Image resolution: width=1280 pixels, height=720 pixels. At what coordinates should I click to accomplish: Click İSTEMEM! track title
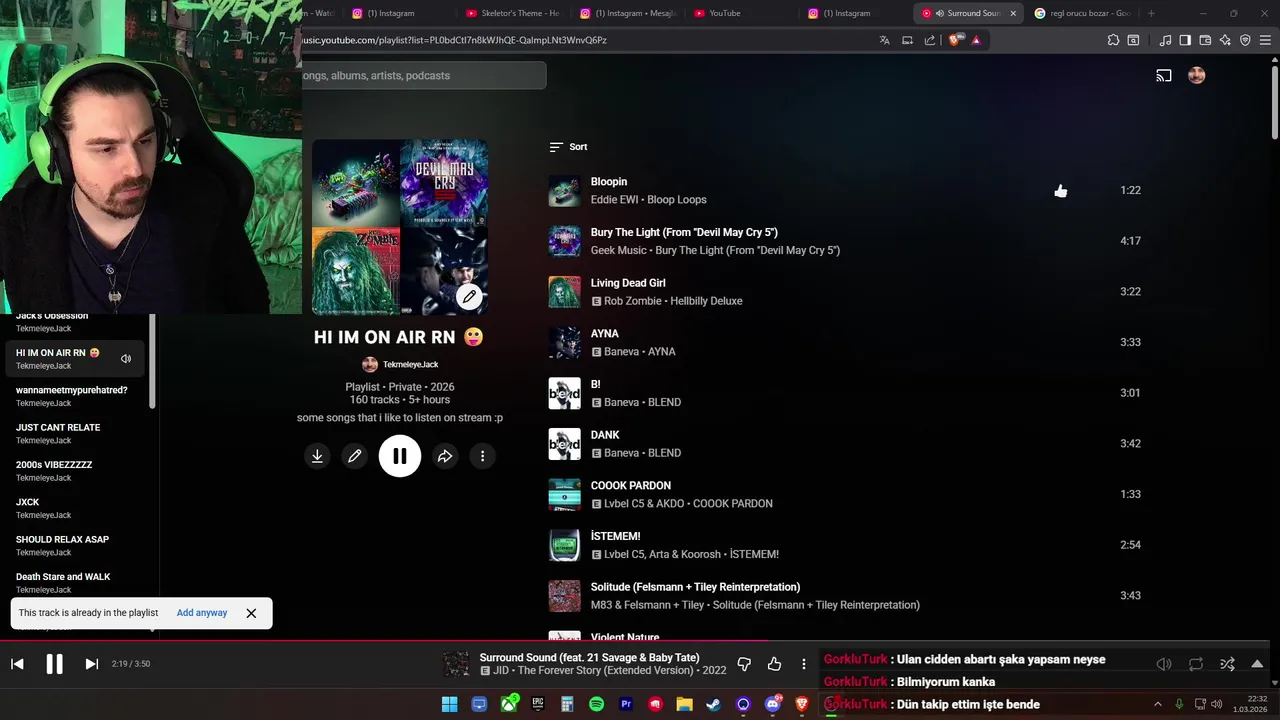tap(615, 536)
